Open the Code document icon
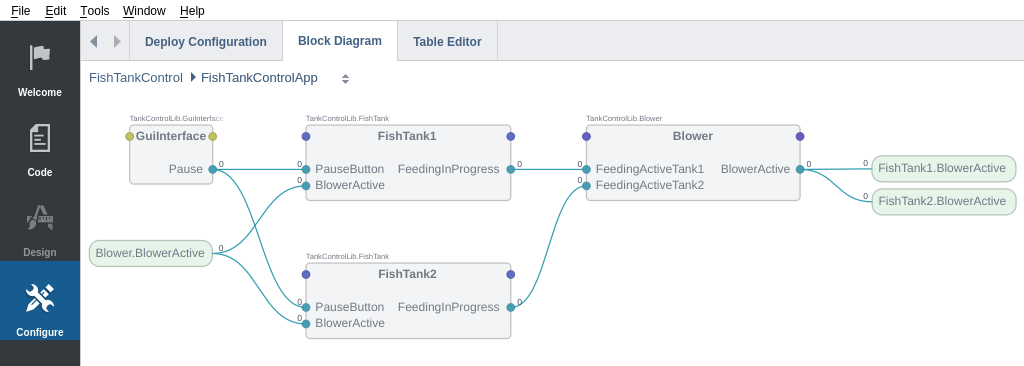The image size is (1024, 366). 40,138
